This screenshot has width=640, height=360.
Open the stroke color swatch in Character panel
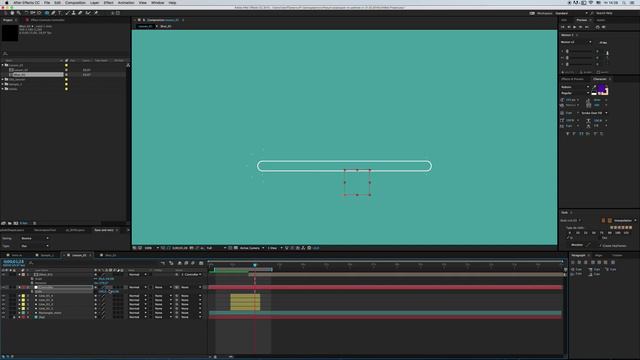(x=605, y=92)
